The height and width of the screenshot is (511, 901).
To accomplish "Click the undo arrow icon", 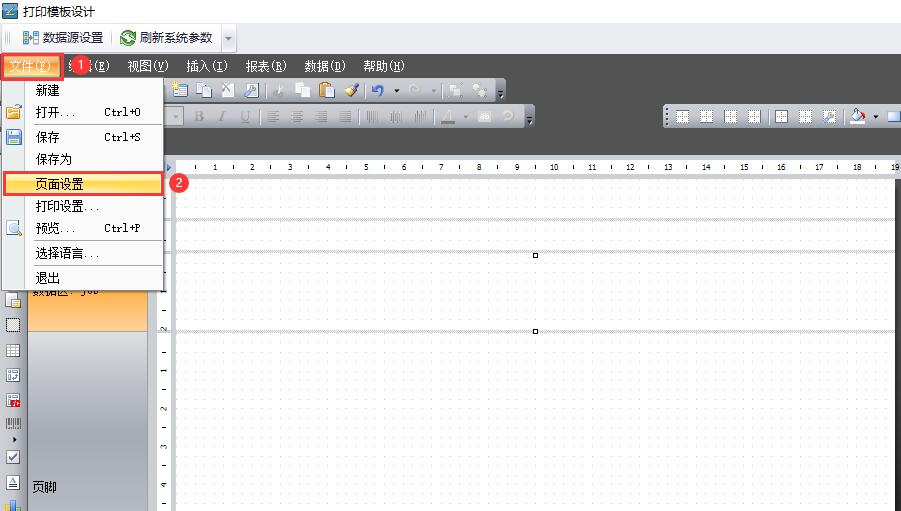I will (378, 90).
